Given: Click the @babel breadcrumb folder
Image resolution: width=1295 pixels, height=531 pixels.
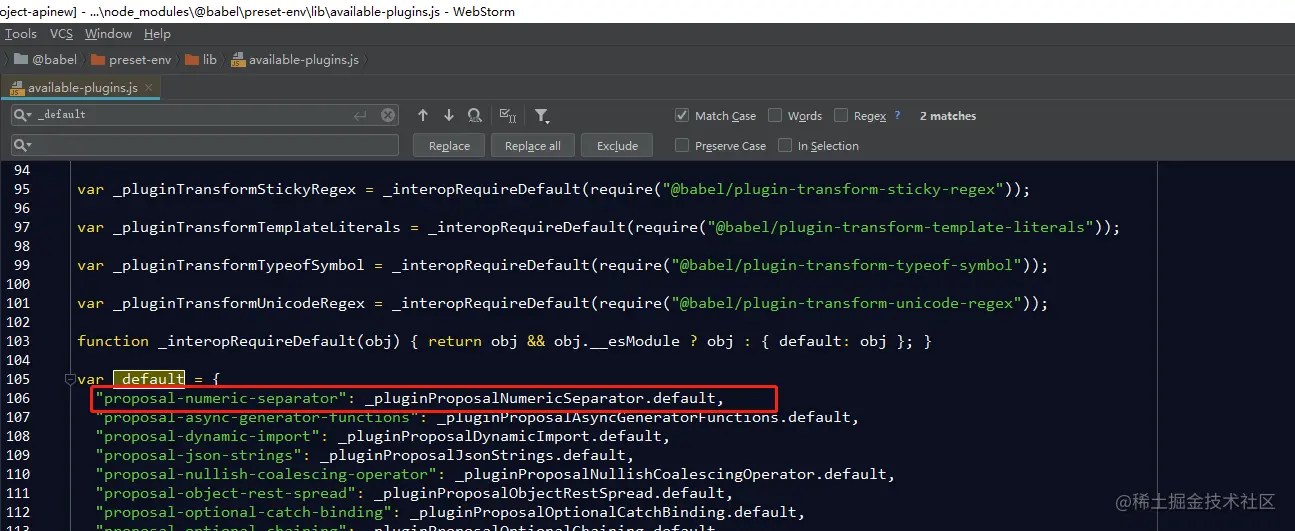Looking at the screenshot, I should (x=45, y=60).
